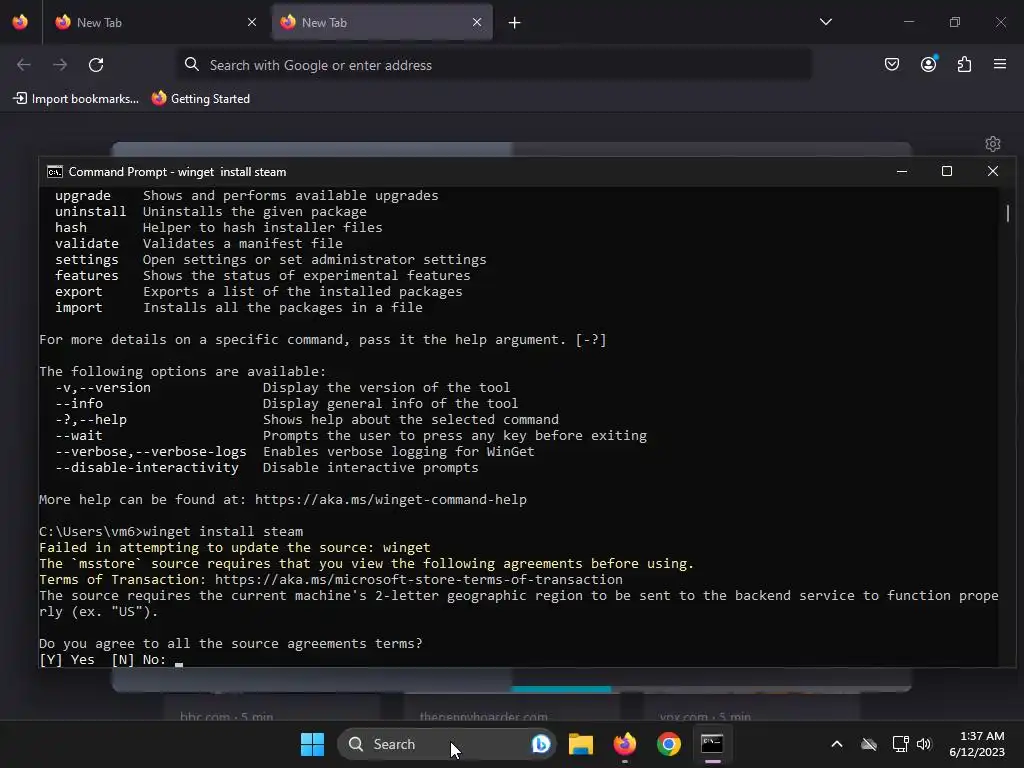Open the Firefox account icon
The height and width of the screenshot is (768, 1024).
coord(928,64)
